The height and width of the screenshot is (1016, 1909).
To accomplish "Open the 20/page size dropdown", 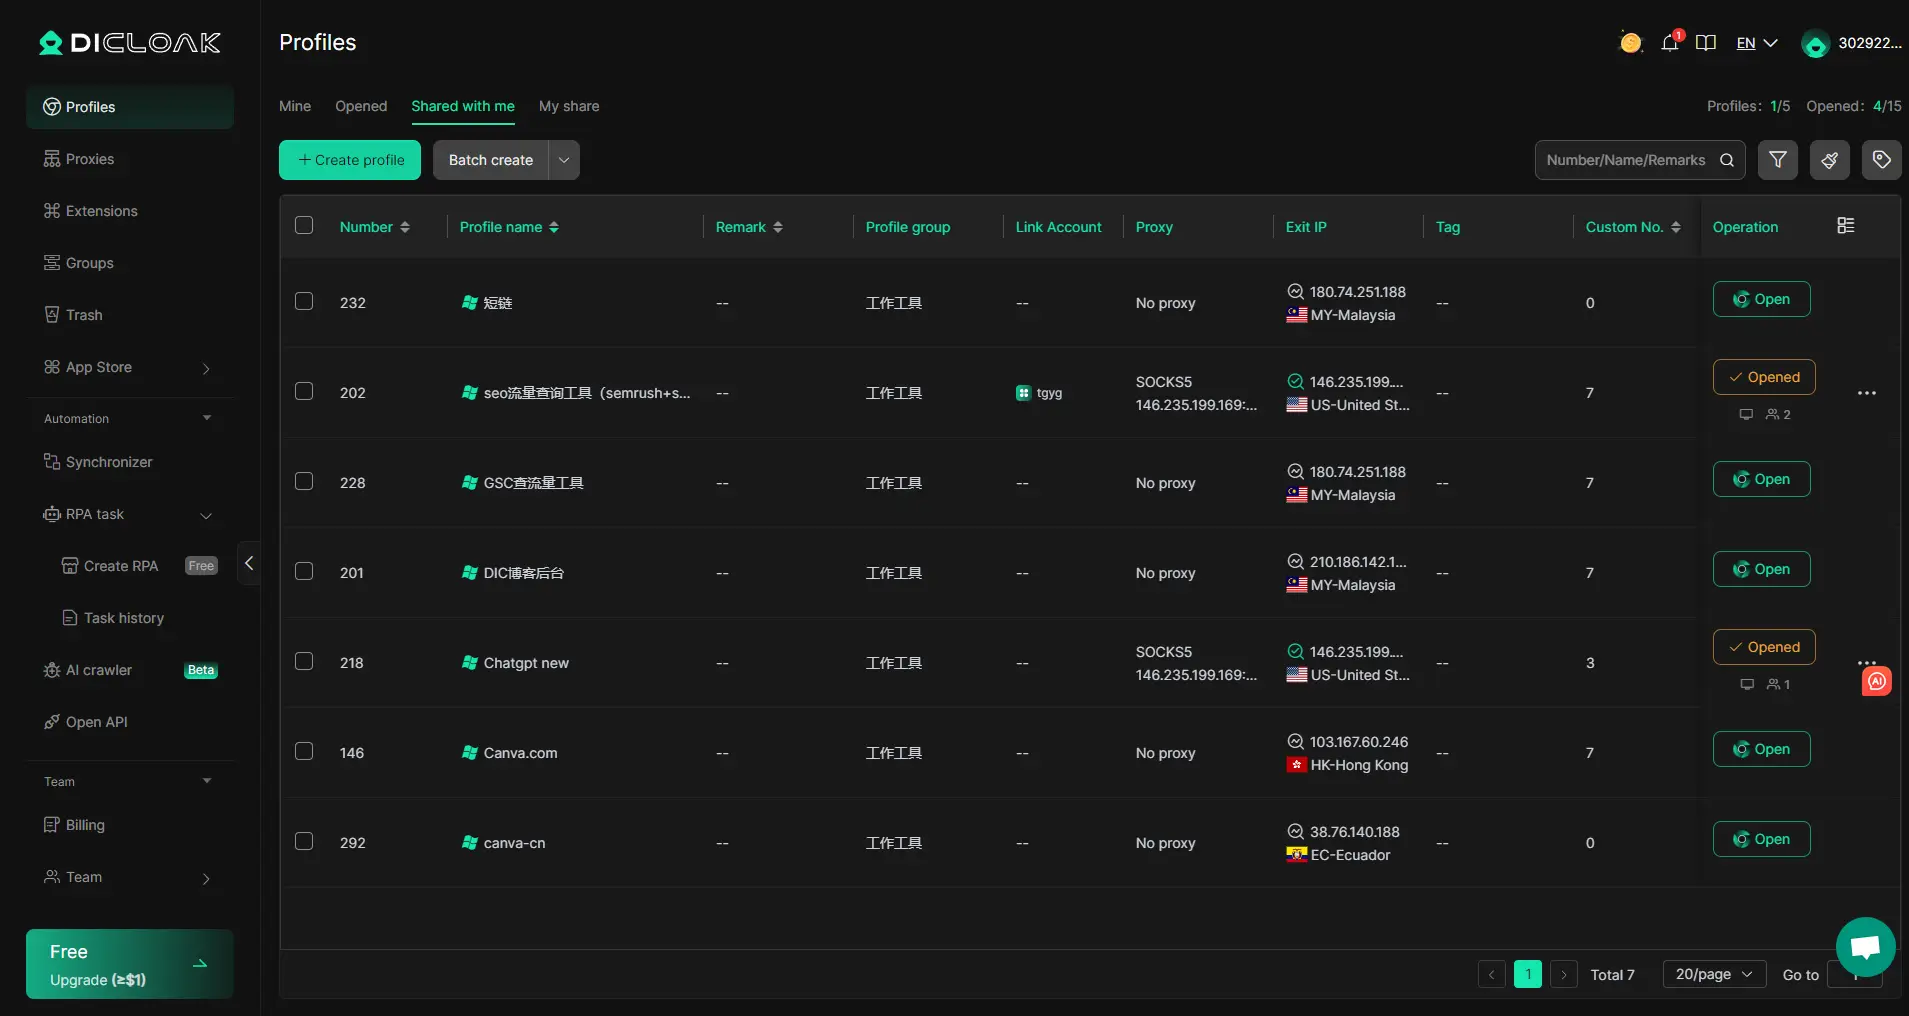I will tap(1713, 974).
